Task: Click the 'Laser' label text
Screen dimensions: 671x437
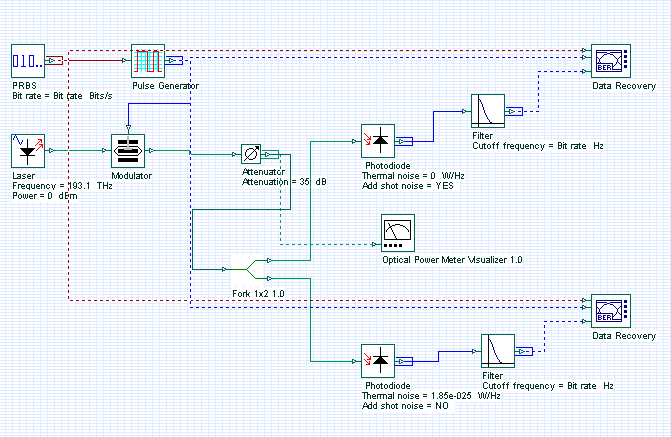Action: tap(24, 175)
